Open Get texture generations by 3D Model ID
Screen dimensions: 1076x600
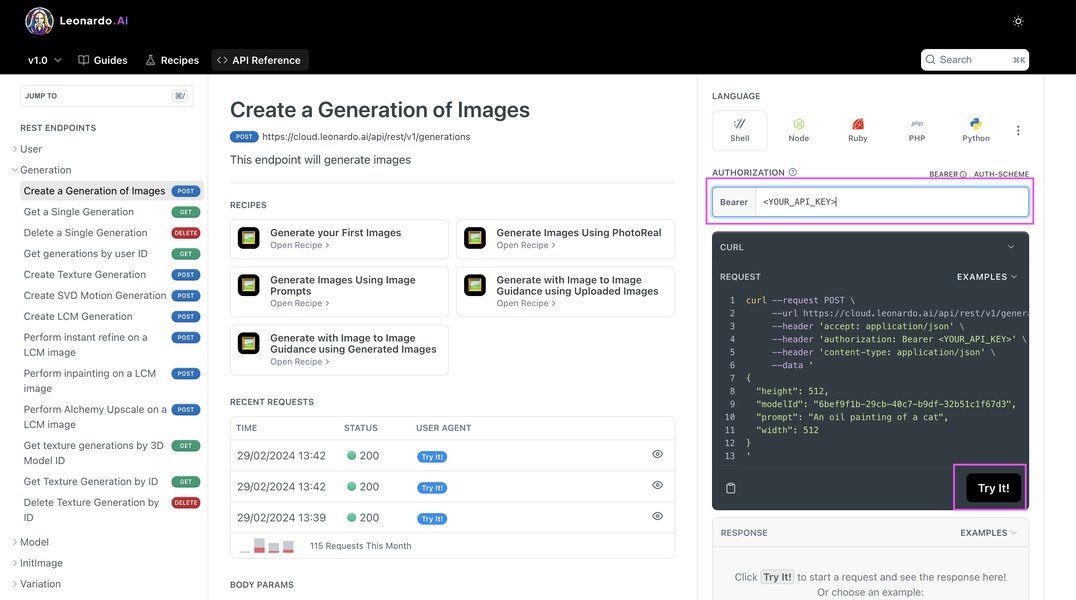click(x=112, y=453)
